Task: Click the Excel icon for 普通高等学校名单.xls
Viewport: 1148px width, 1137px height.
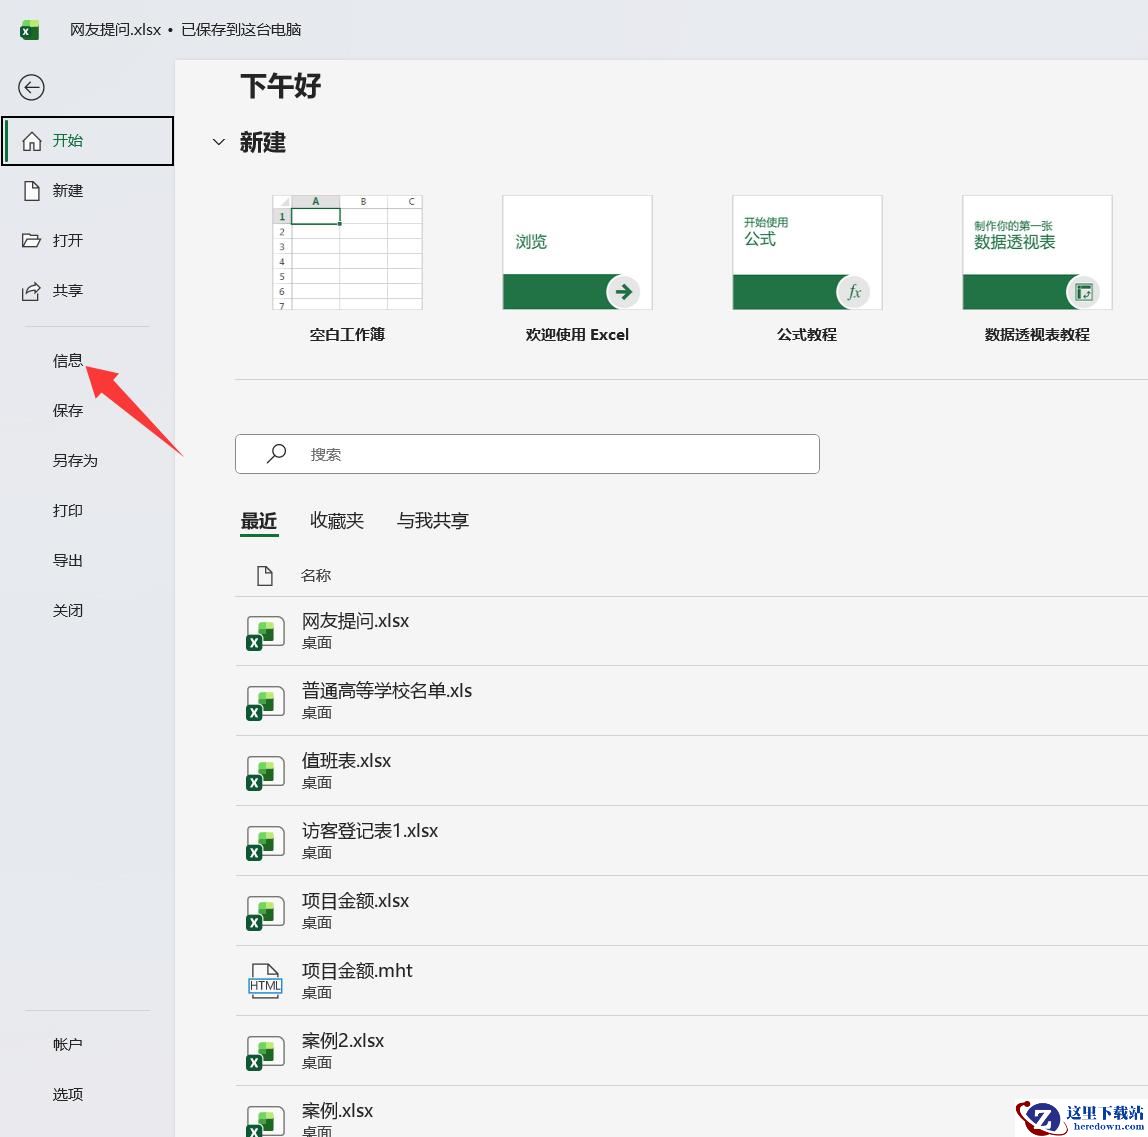Action: 265,703
